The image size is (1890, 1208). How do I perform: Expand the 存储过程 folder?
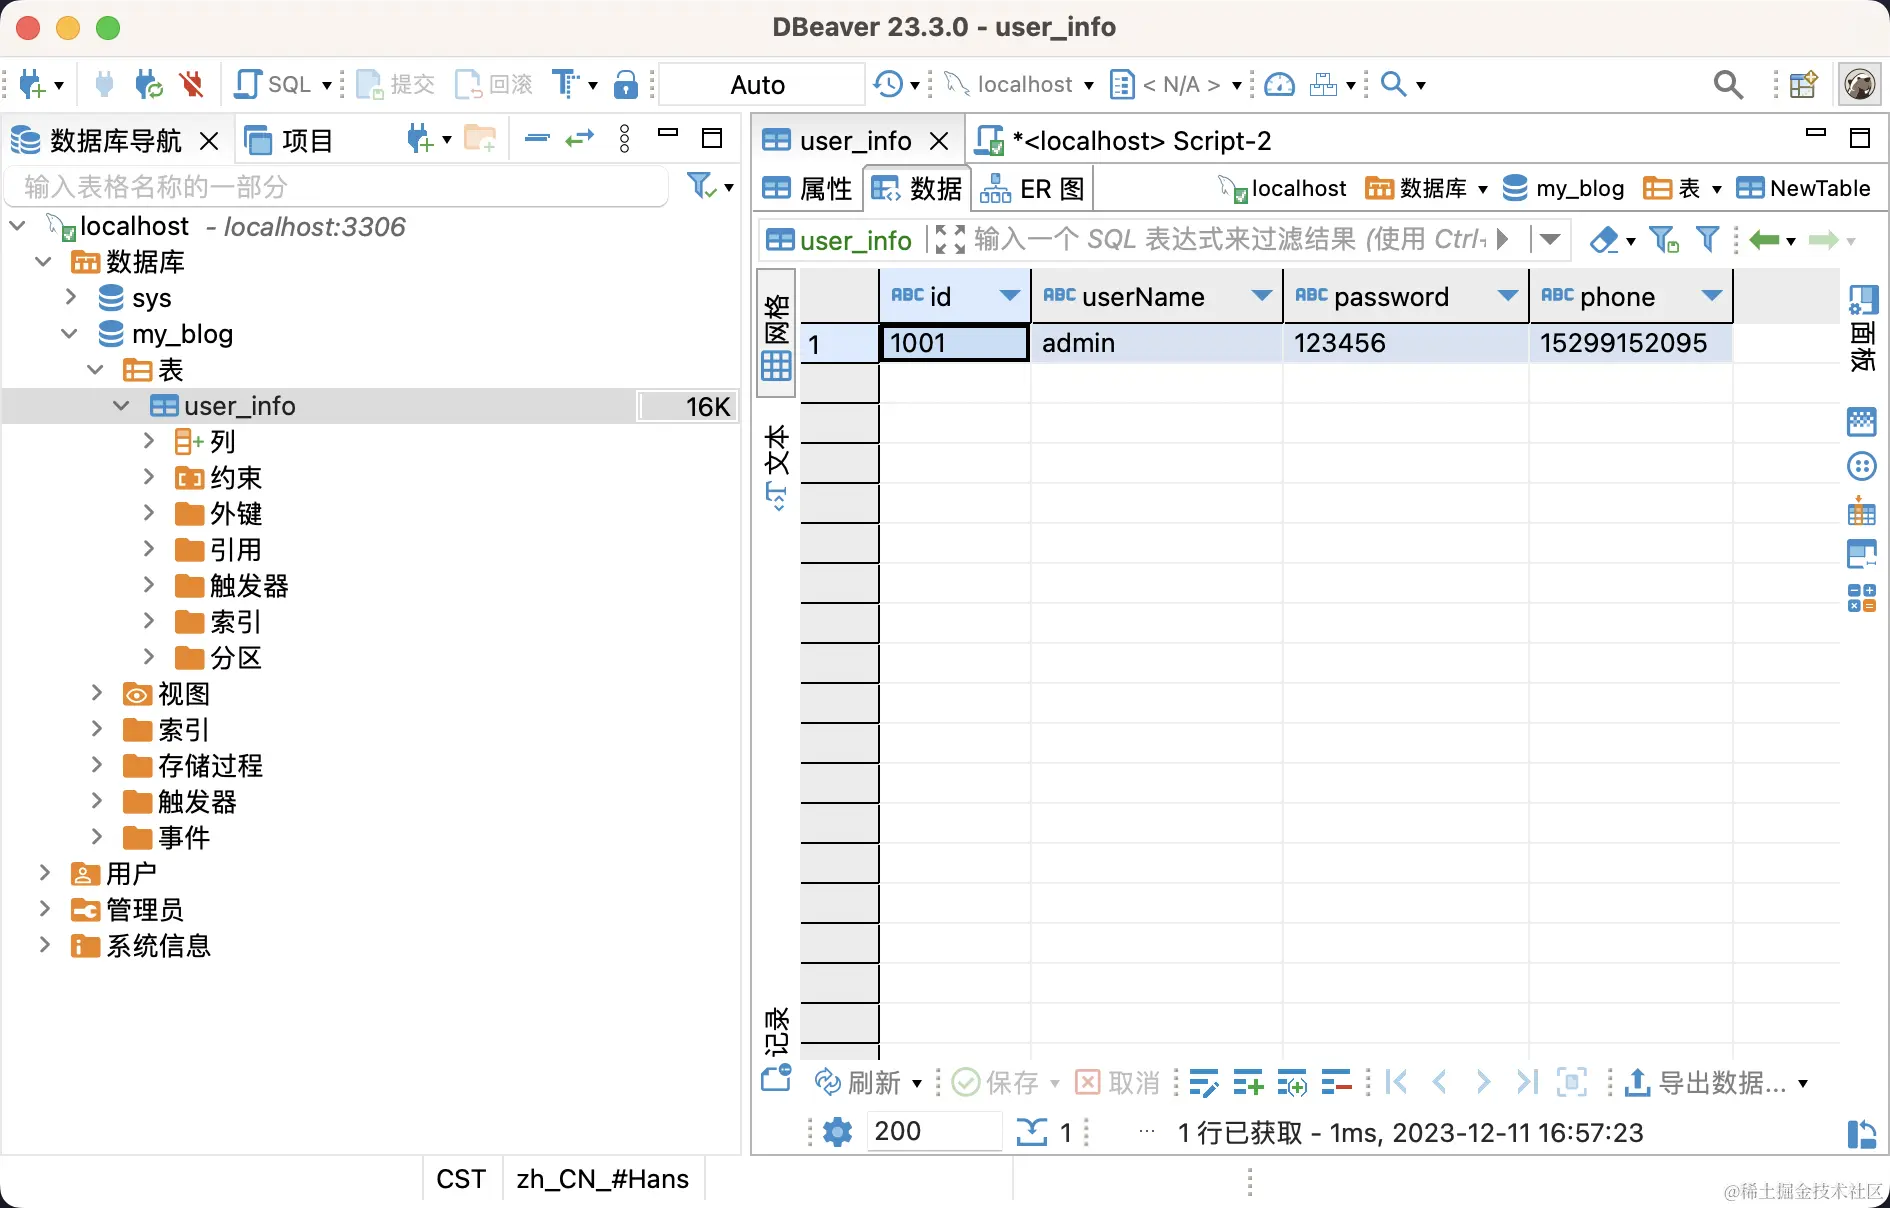(96, 766)
